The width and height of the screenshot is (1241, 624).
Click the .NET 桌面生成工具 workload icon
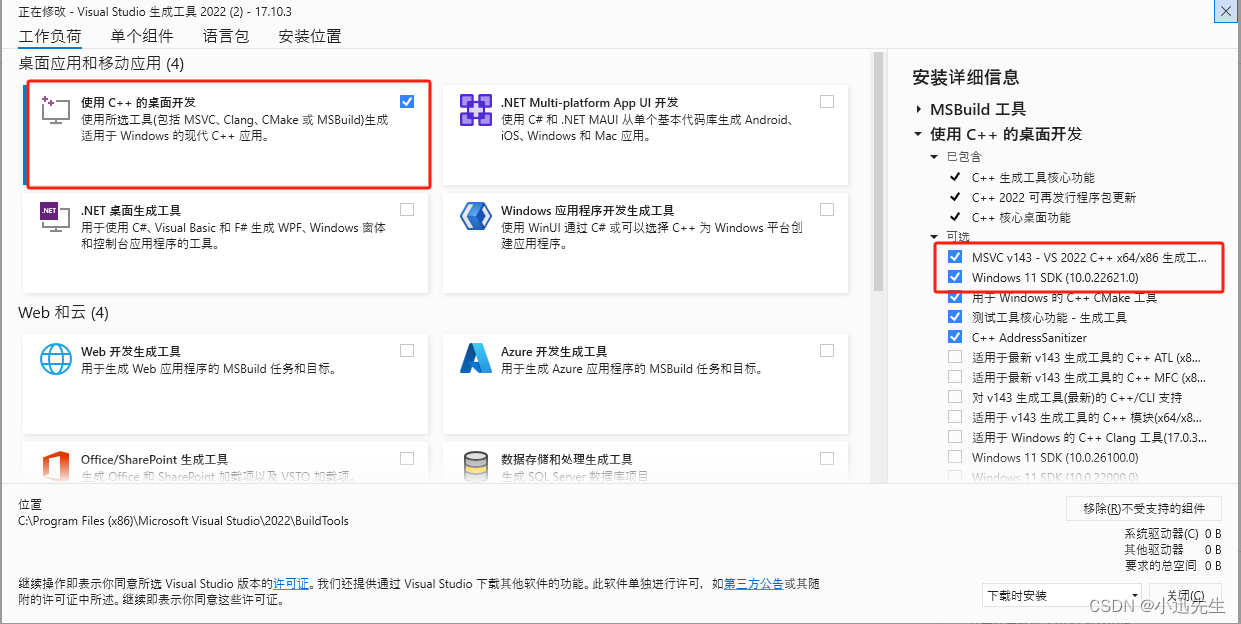tap(55, 217)
